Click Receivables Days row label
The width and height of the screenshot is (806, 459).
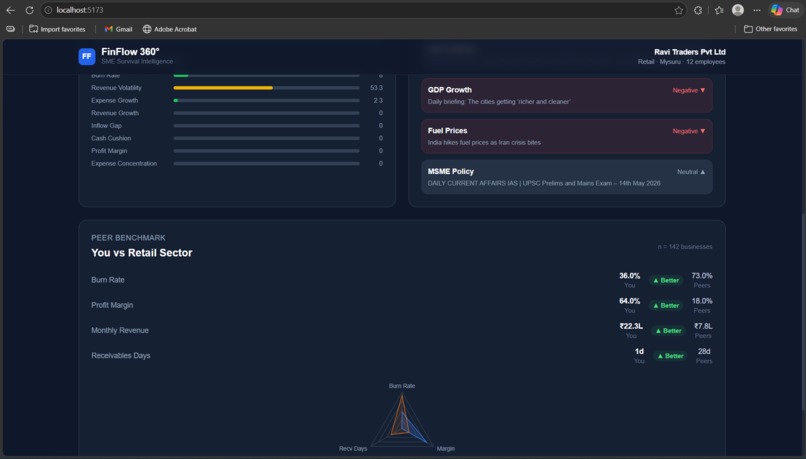121,355
